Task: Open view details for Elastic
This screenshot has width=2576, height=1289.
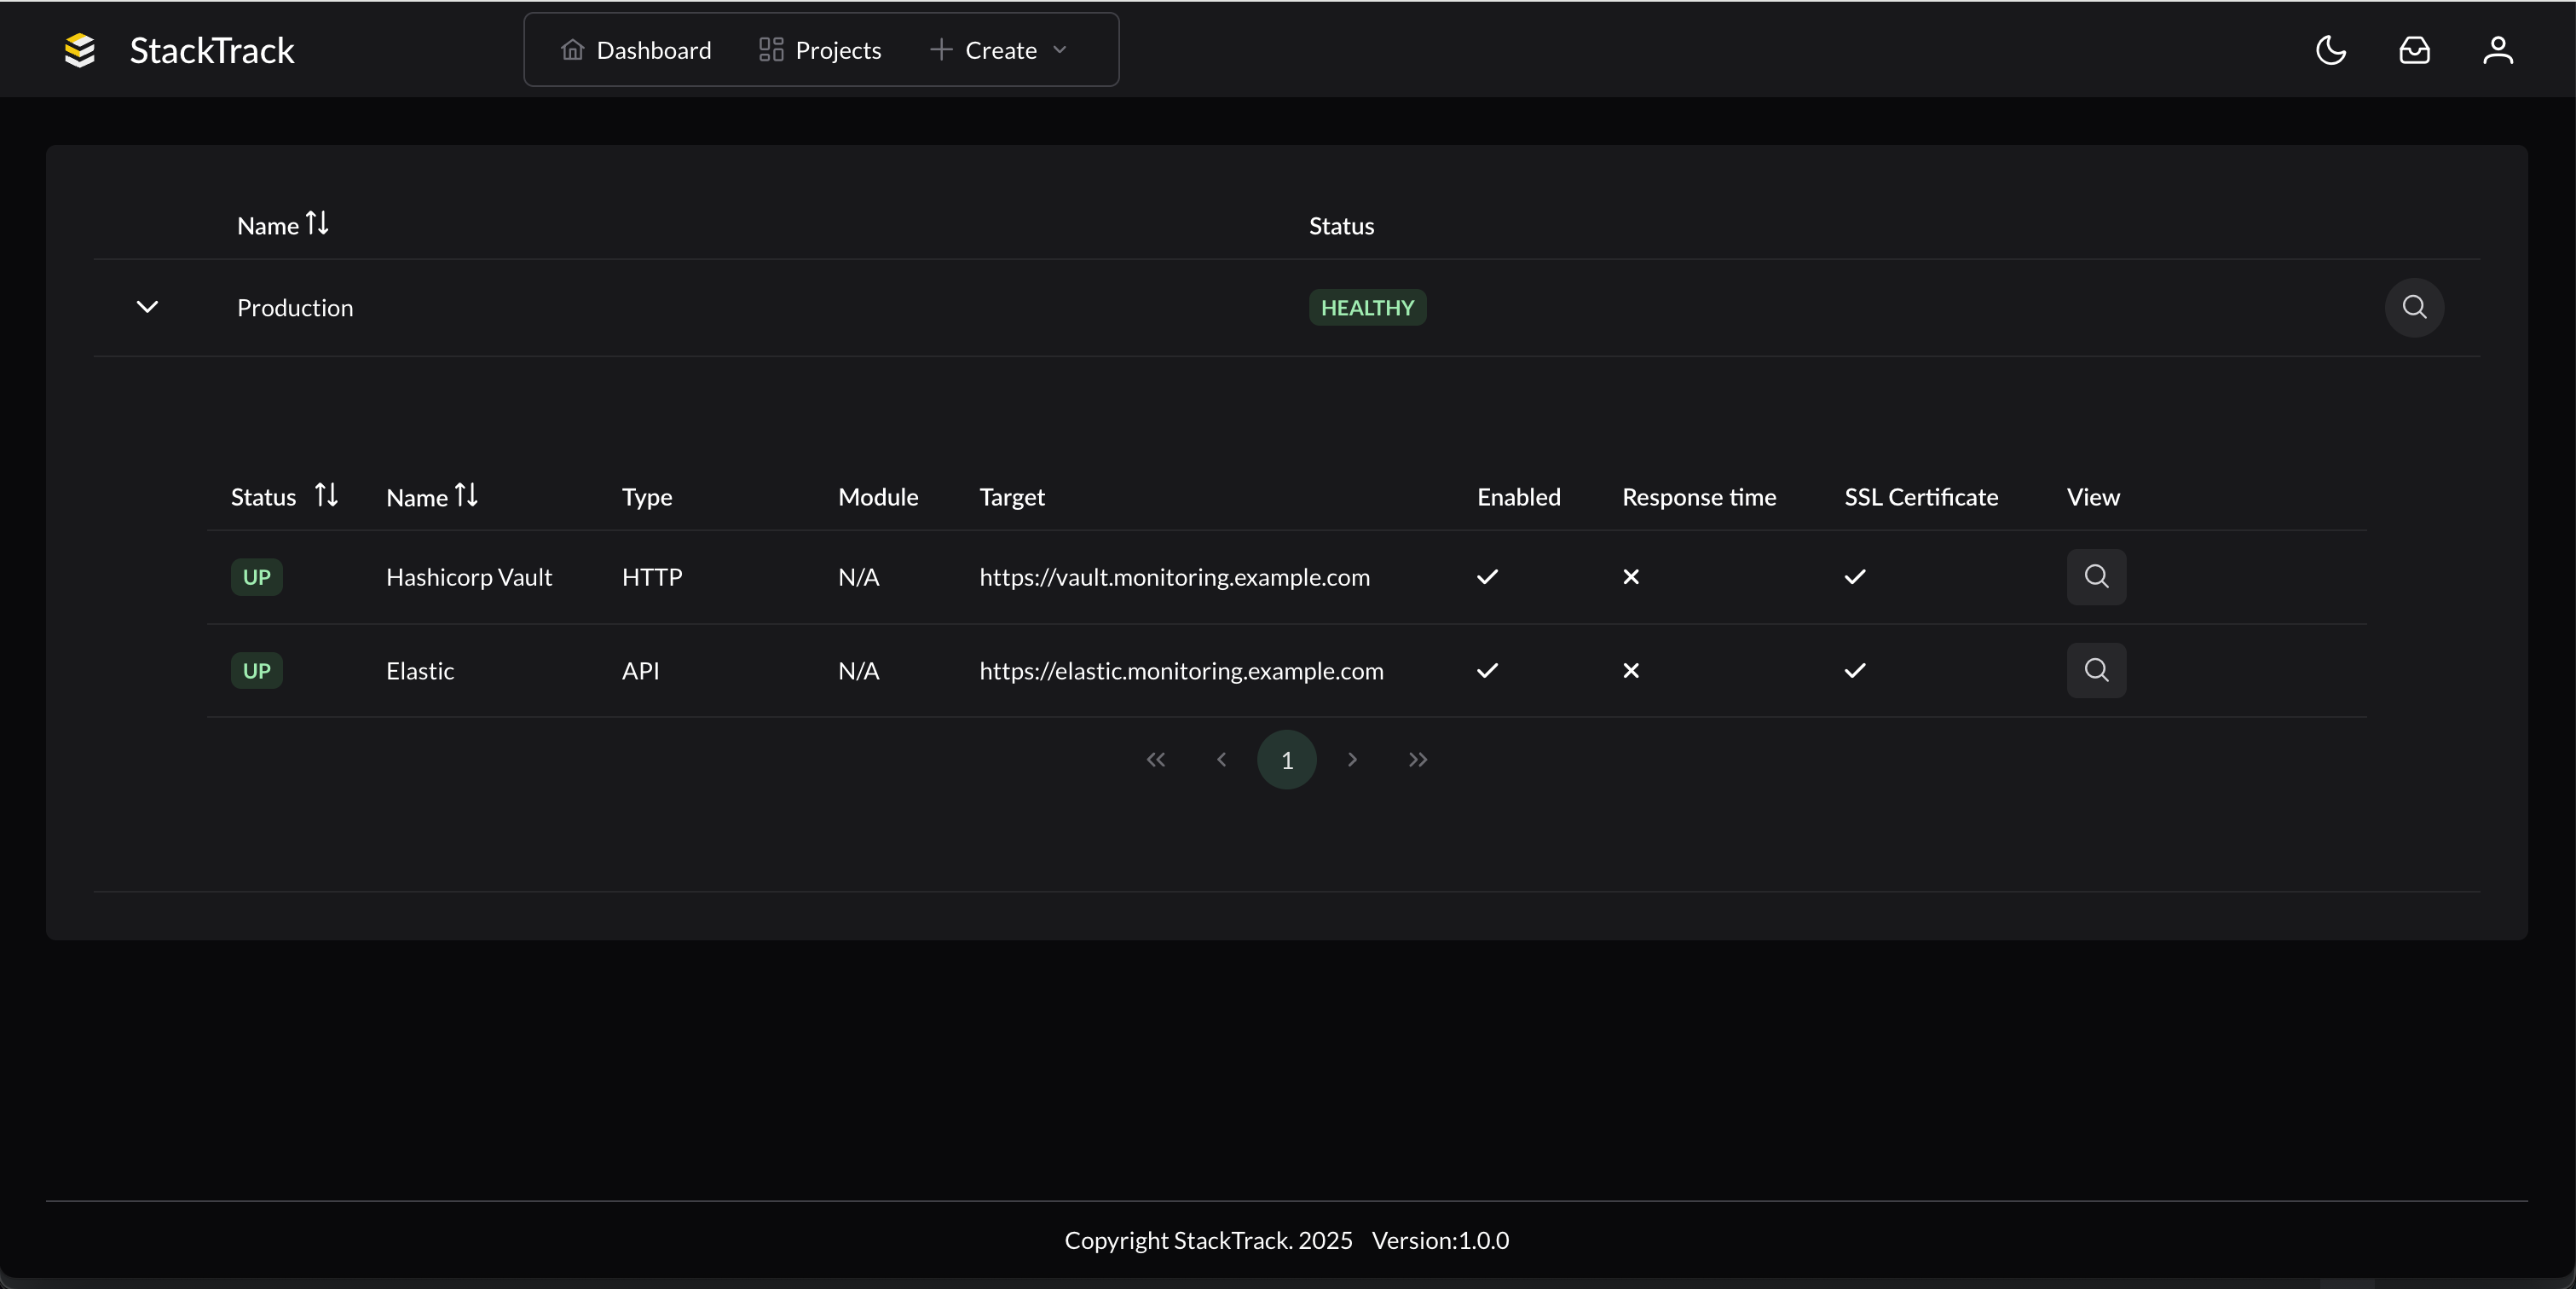Action: tap(2095, 670)
